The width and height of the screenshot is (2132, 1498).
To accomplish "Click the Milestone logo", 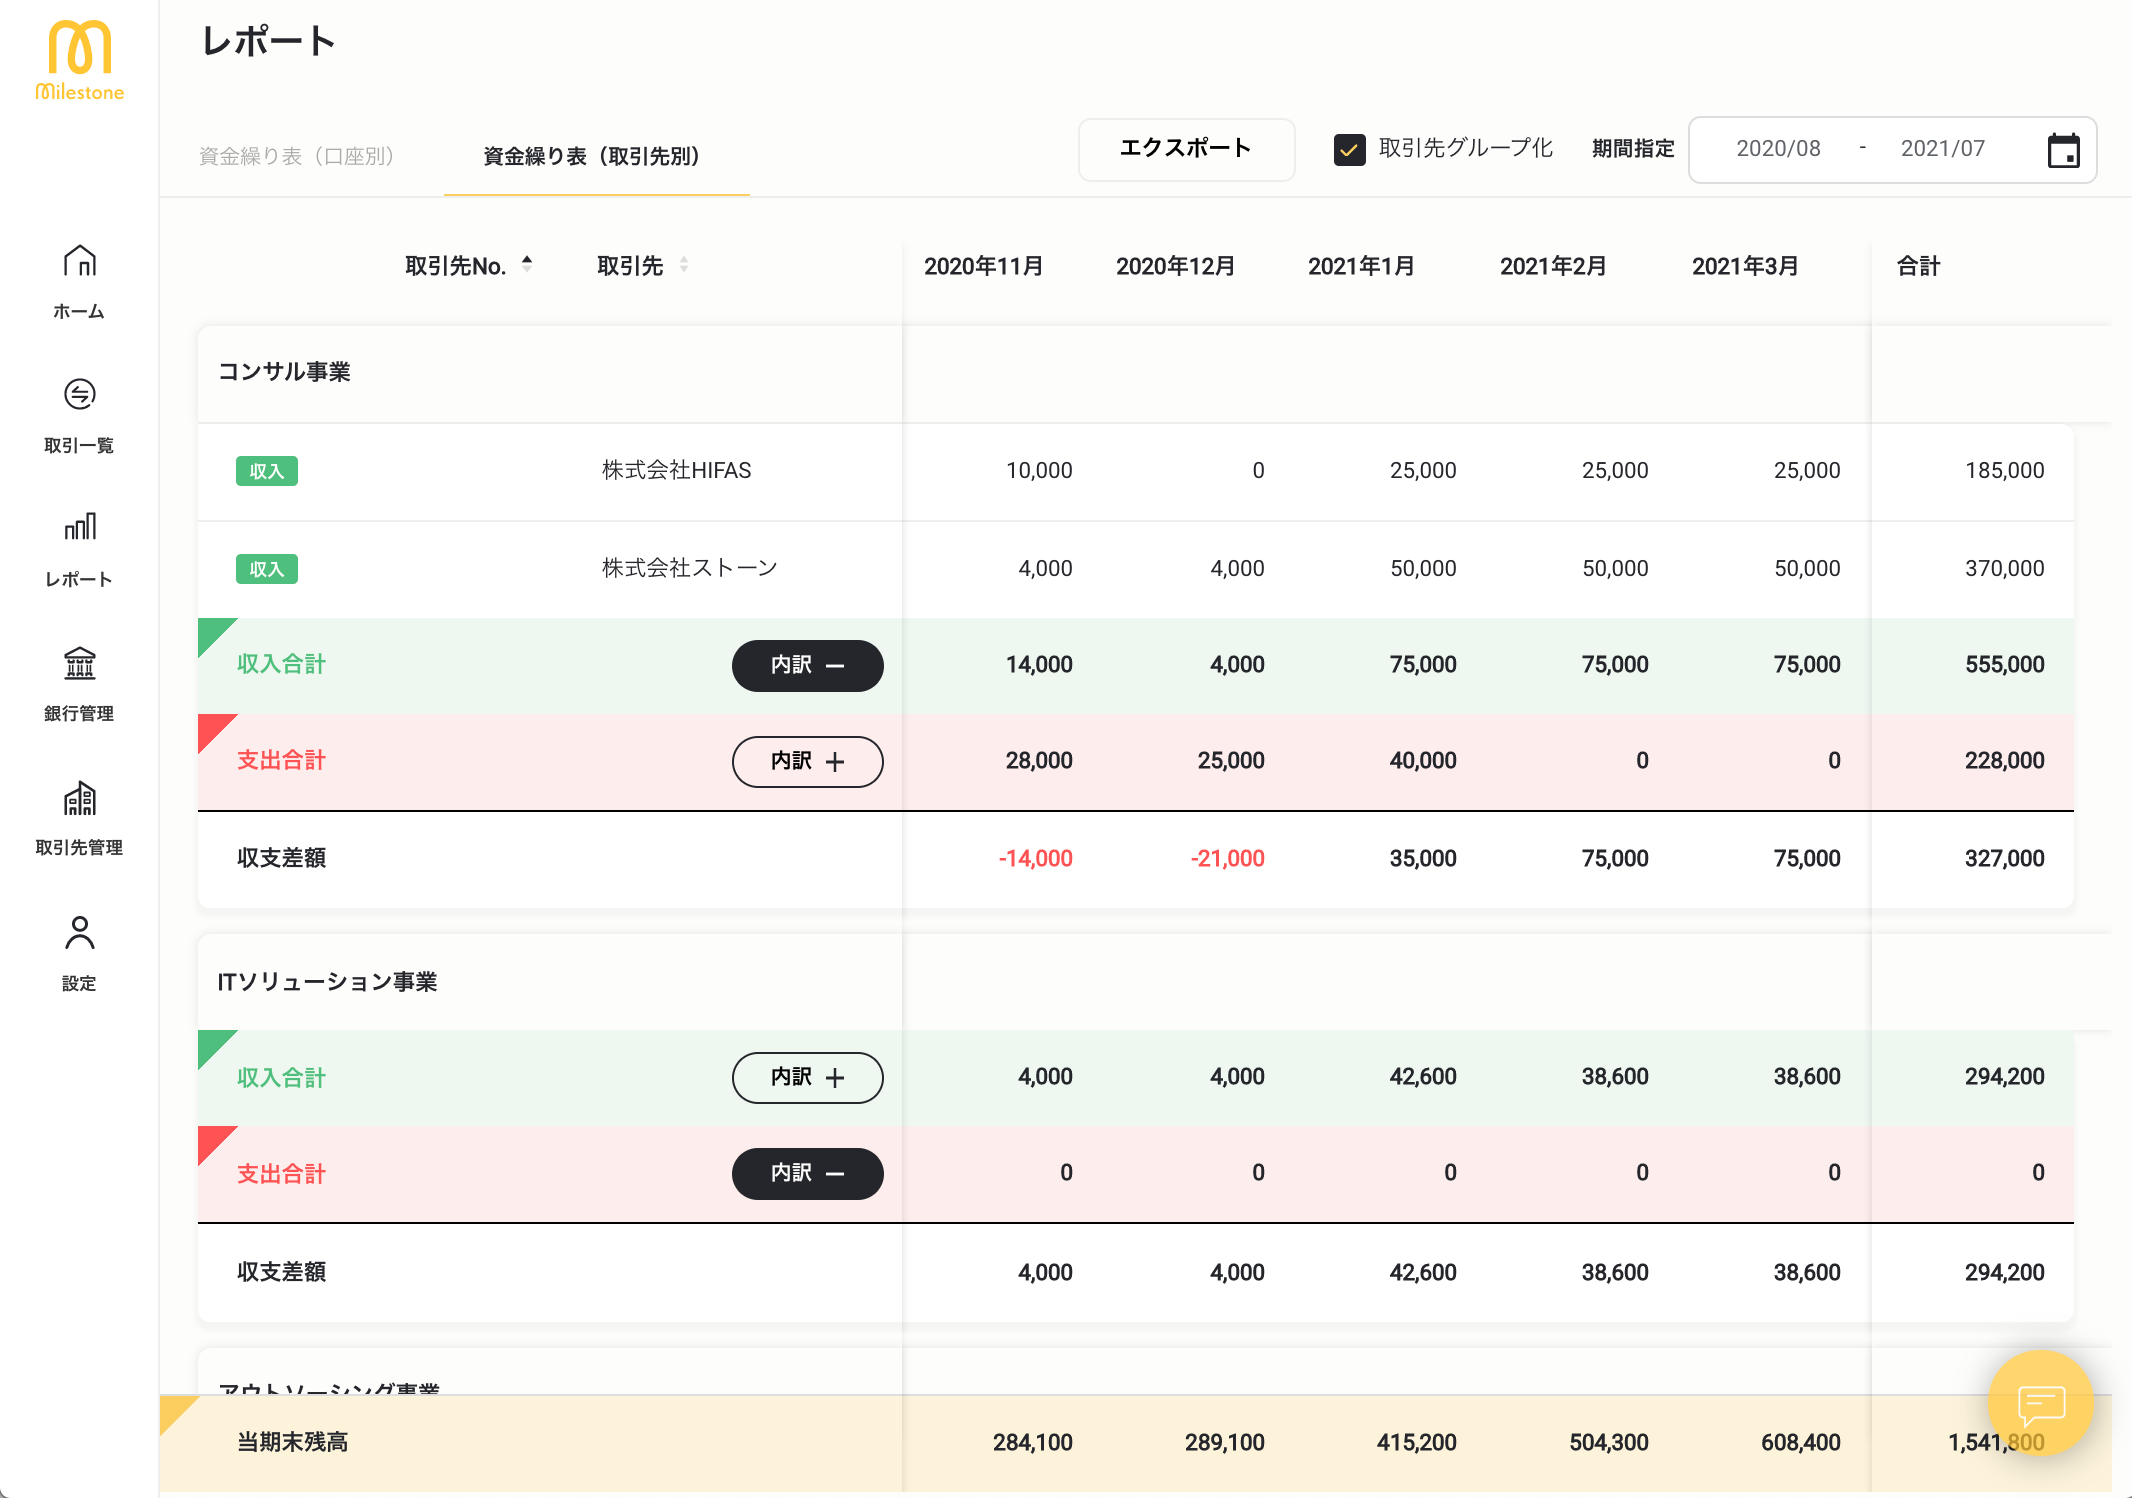I will click(x=80, y=61).
